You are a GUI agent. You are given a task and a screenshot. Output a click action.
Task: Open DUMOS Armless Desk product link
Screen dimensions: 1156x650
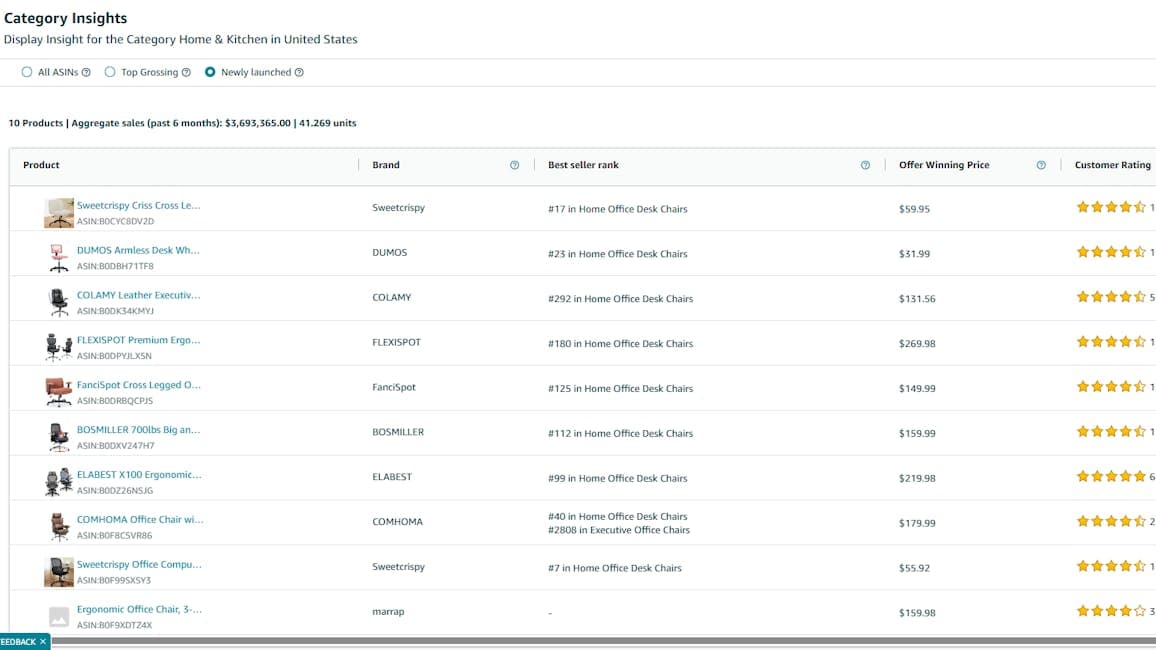138,251
